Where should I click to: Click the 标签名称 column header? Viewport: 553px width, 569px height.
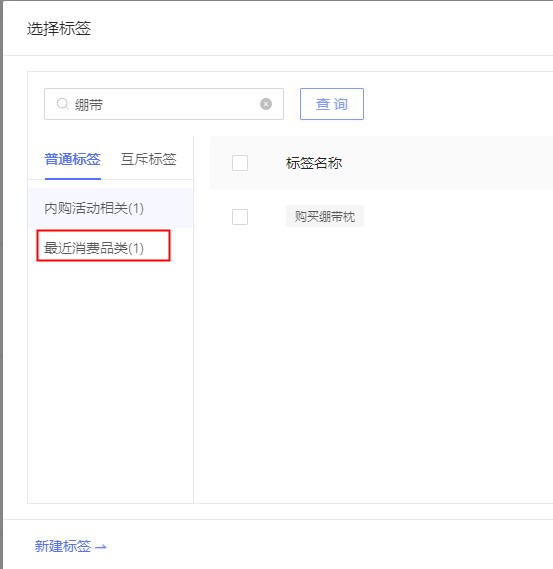[x=314, y=163]
